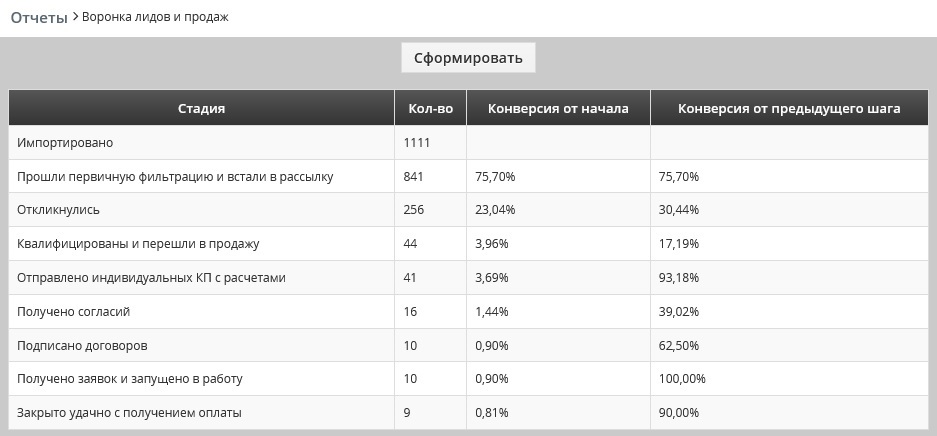Select the Импортировано stage row
The width and height of the screenshot is (937, 436).
click(468, 143)
